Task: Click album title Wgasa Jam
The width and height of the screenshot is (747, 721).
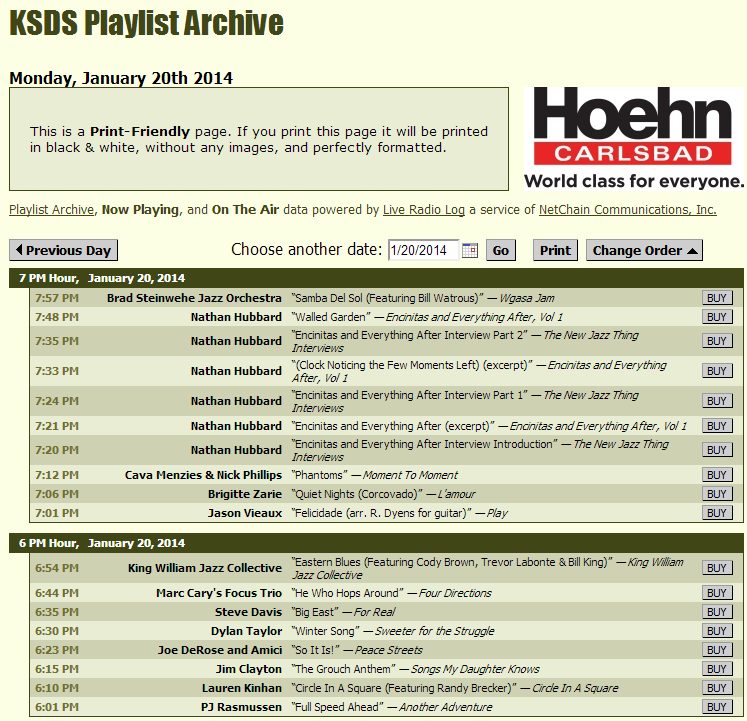Action: (x=527, y=298)
